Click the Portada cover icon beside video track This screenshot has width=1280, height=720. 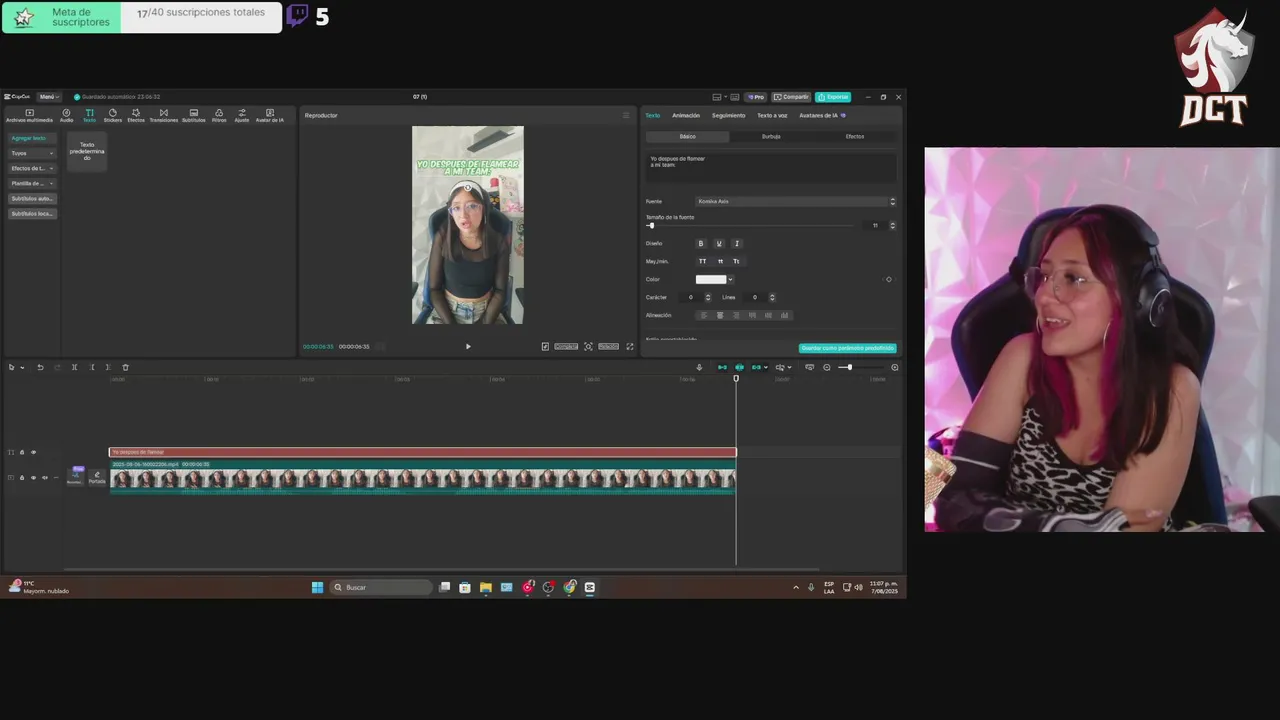coord(97,478)
